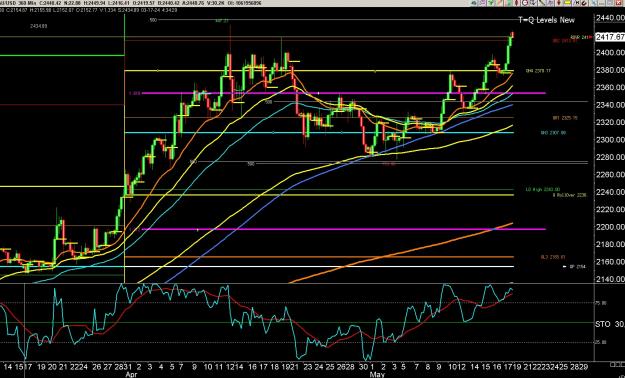The height and width of the screenshot is (378, 625).
Task: Click the red circled minus toolbar icon
Action: coord(525,3)
